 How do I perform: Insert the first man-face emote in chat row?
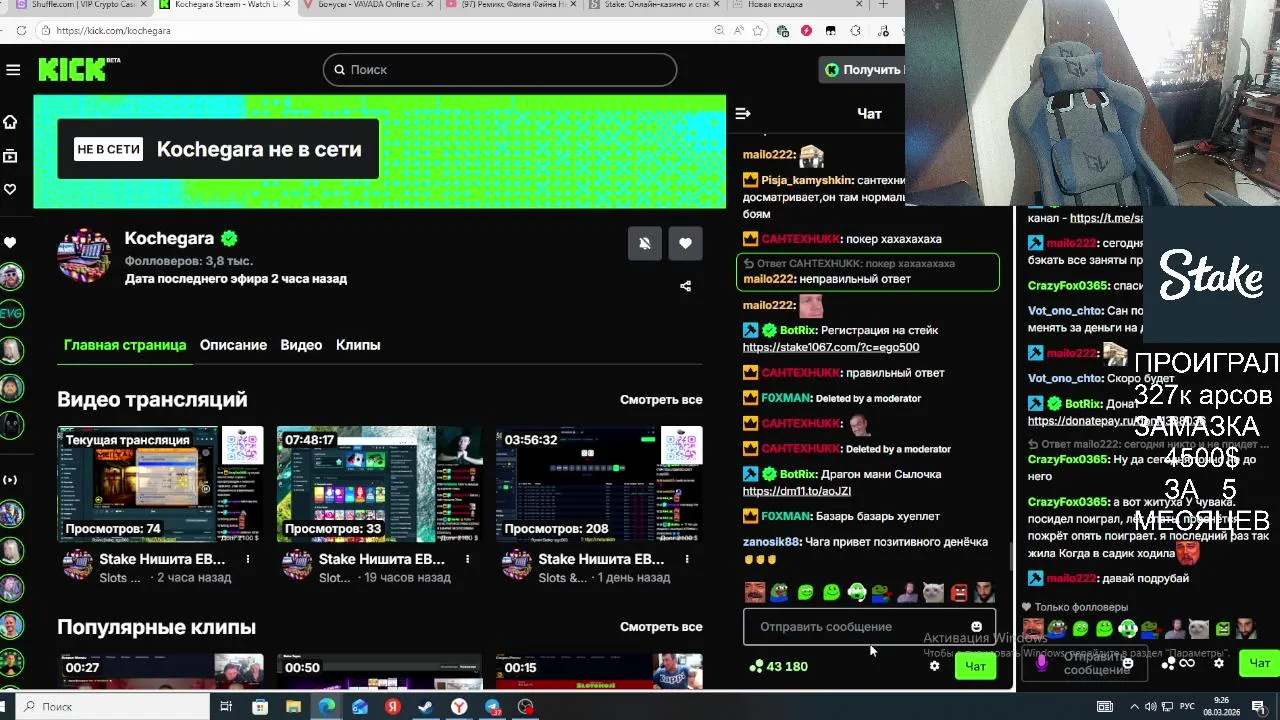click(755, 593)
